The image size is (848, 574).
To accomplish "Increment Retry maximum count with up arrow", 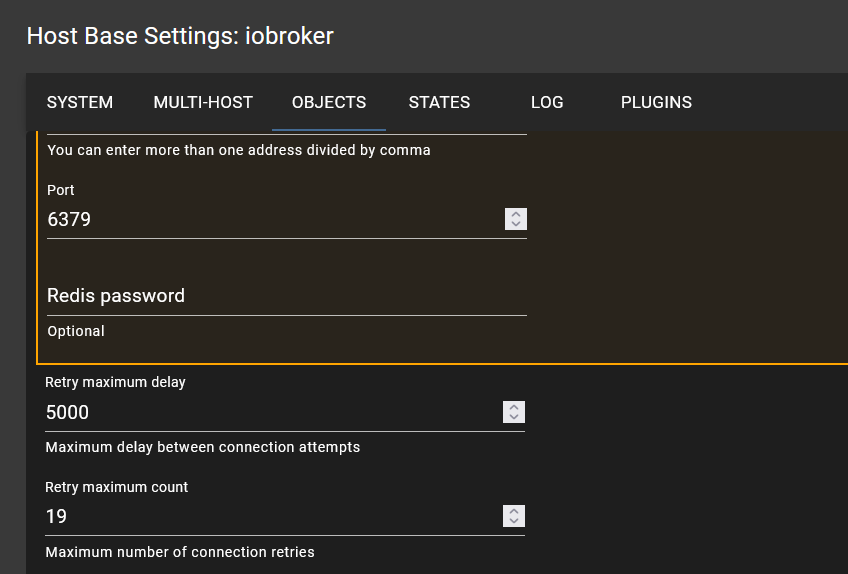I will pos(513,511).
